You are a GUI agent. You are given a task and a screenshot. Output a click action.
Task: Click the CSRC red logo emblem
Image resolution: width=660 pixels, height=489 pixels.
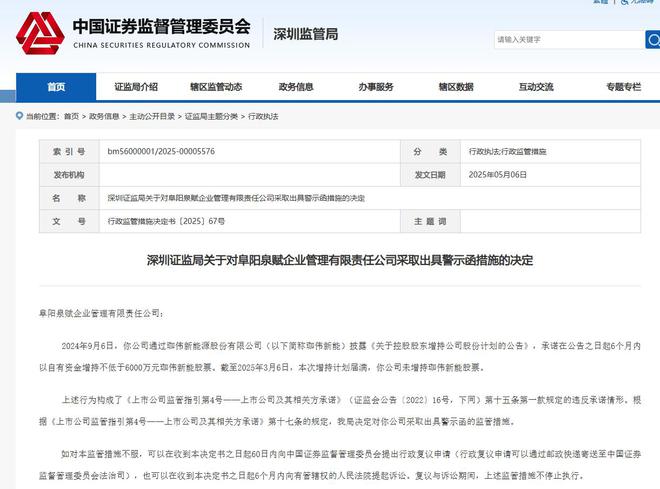40,33
